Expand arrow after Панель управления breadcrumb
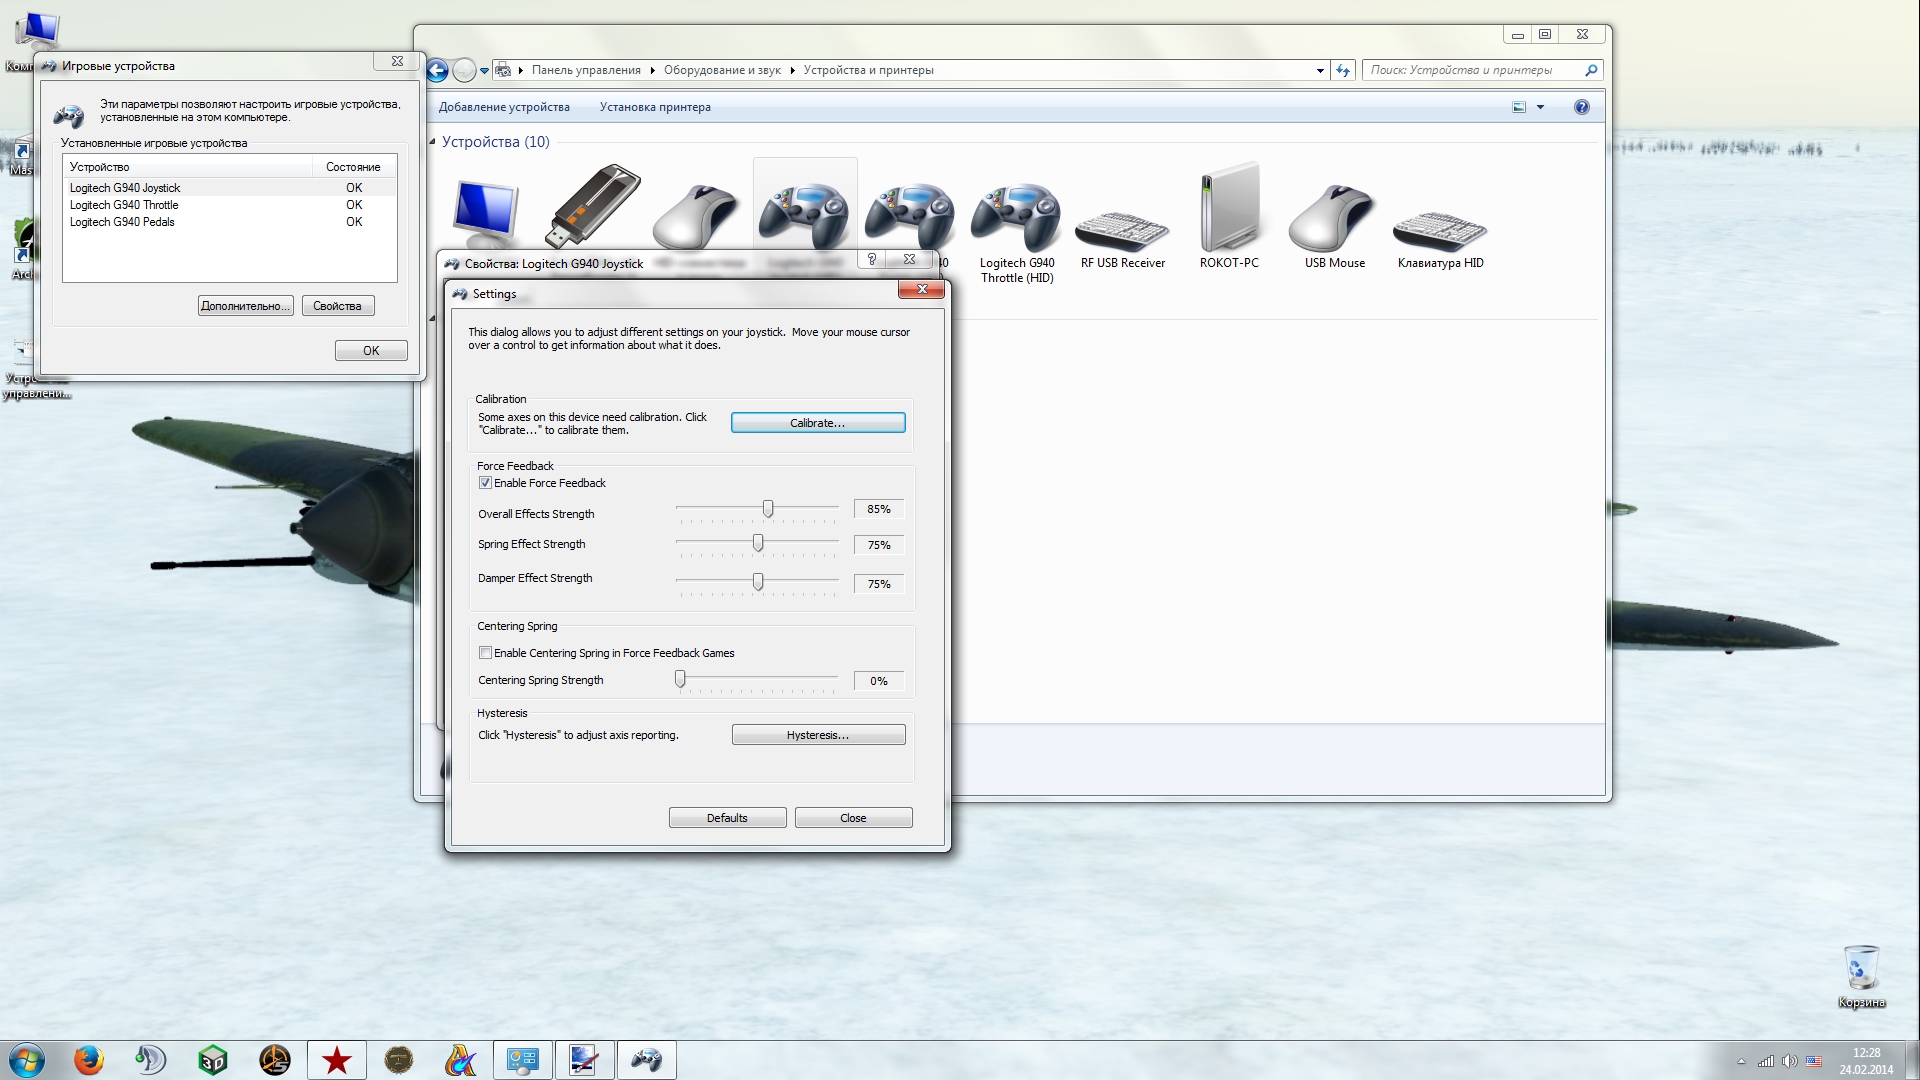The height and width of the screenshot is (1080, 1920). (x=653, y=70)
